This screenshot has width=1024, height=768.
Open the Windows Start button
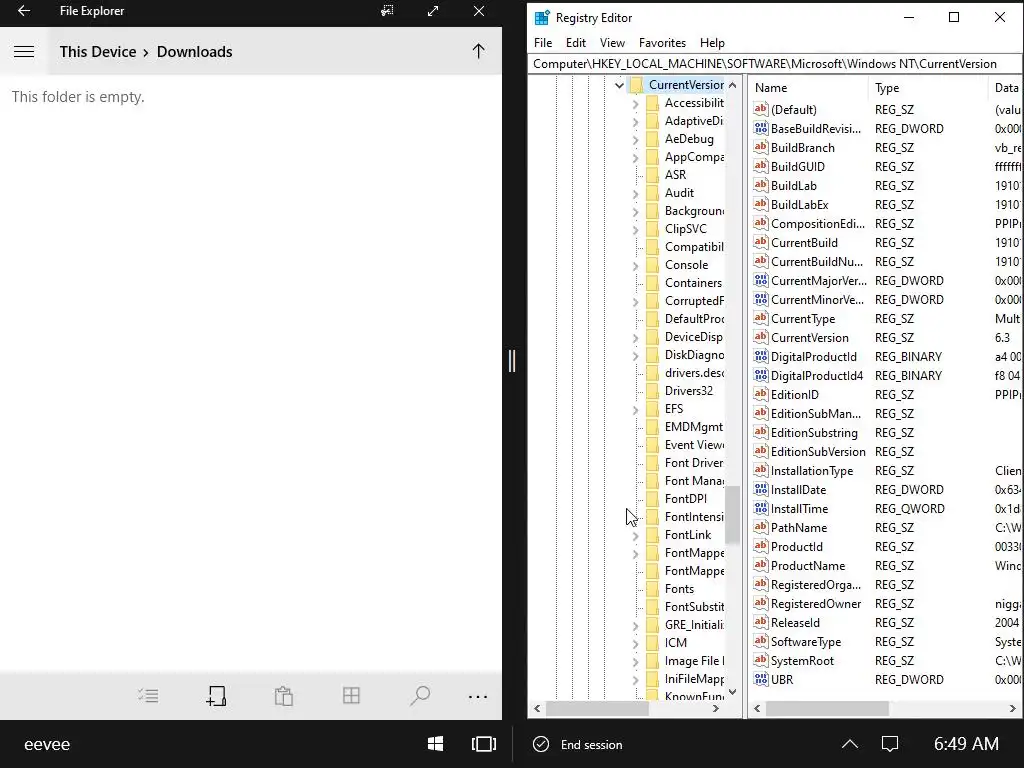click(x=436, y=744)
